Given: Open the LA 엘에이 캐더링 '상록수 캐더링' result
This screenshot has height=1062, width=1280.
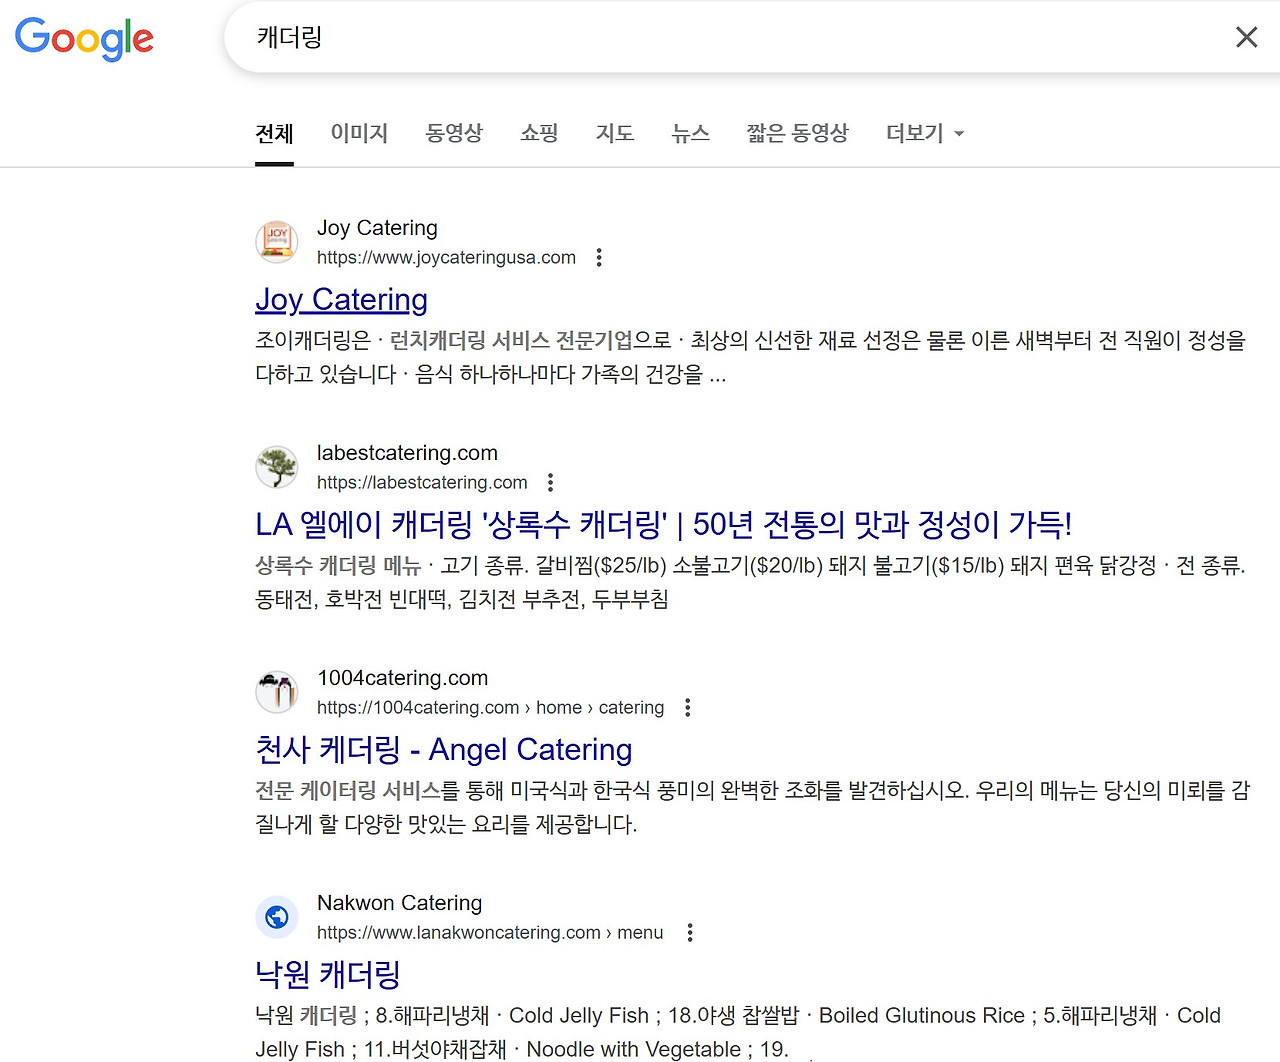Looking at the screenshot, I should (x=664, y=524).
